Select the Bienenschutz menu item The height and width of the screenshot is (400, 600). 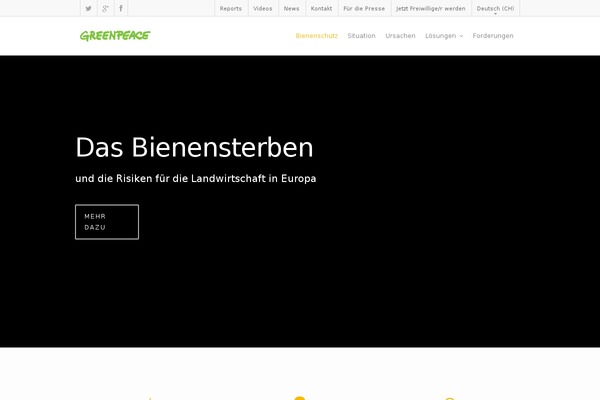[x=316, y=36]
